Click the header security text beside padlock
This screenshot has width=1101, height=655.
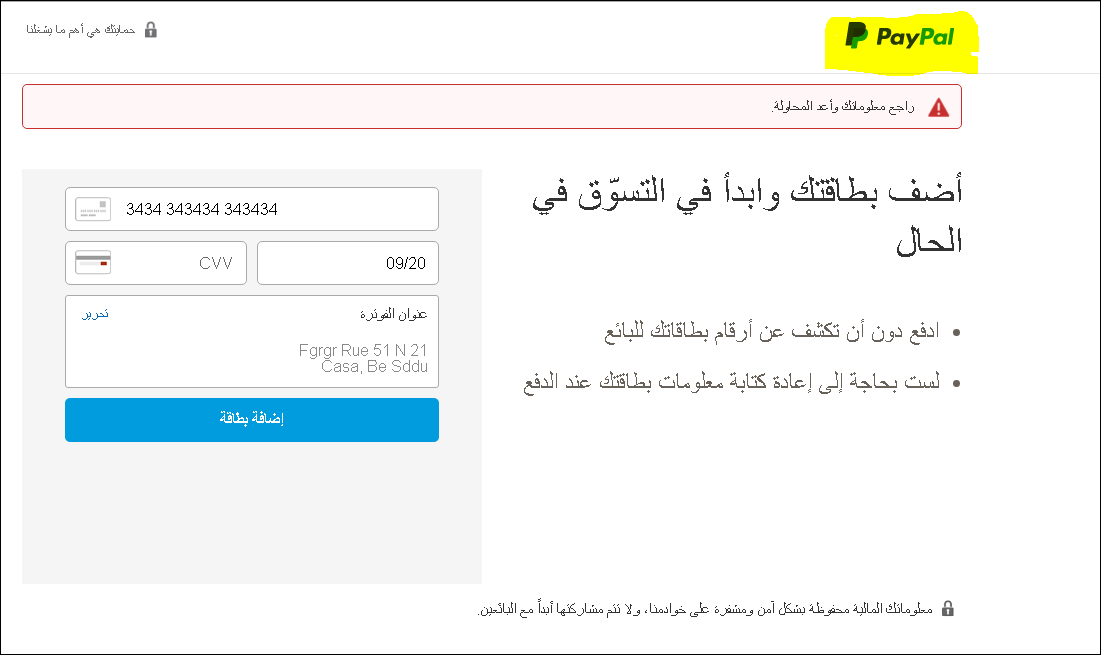[x=81, y=29]
